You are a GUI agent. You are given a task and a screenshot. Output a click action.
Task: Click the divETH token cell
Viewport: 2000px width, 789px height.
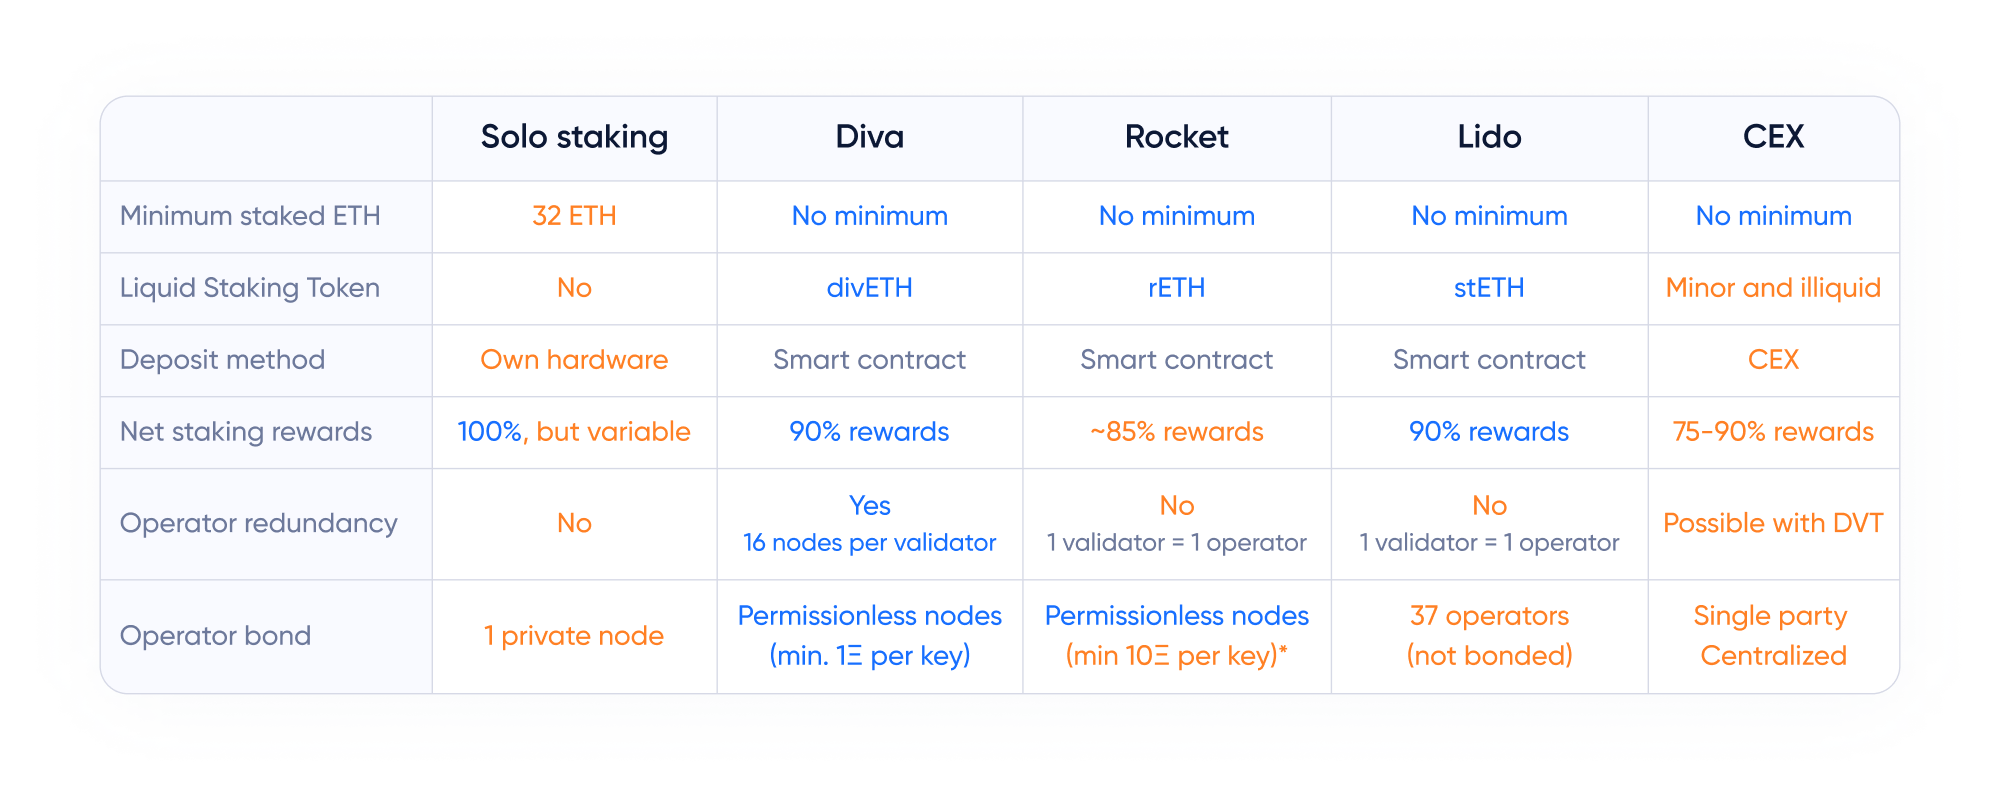pyautogui.click(x=869, y=288)
